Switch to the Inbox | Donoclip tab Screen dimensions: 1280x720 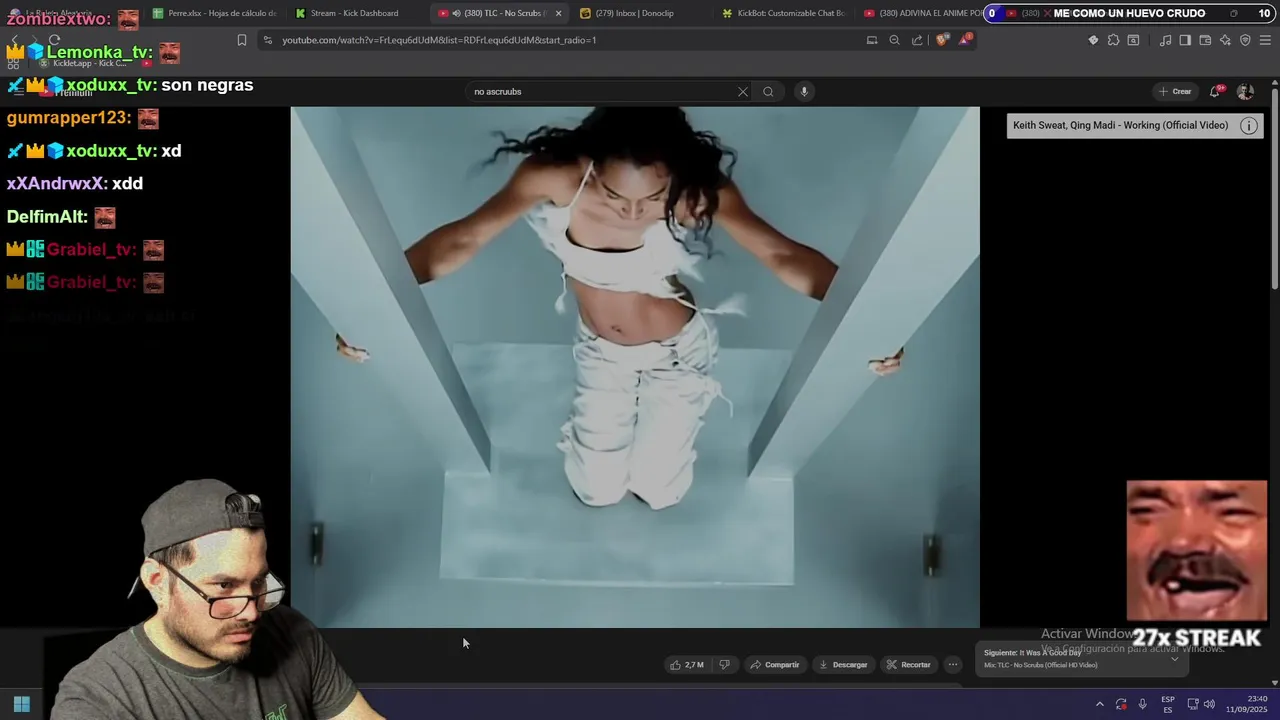635,13
